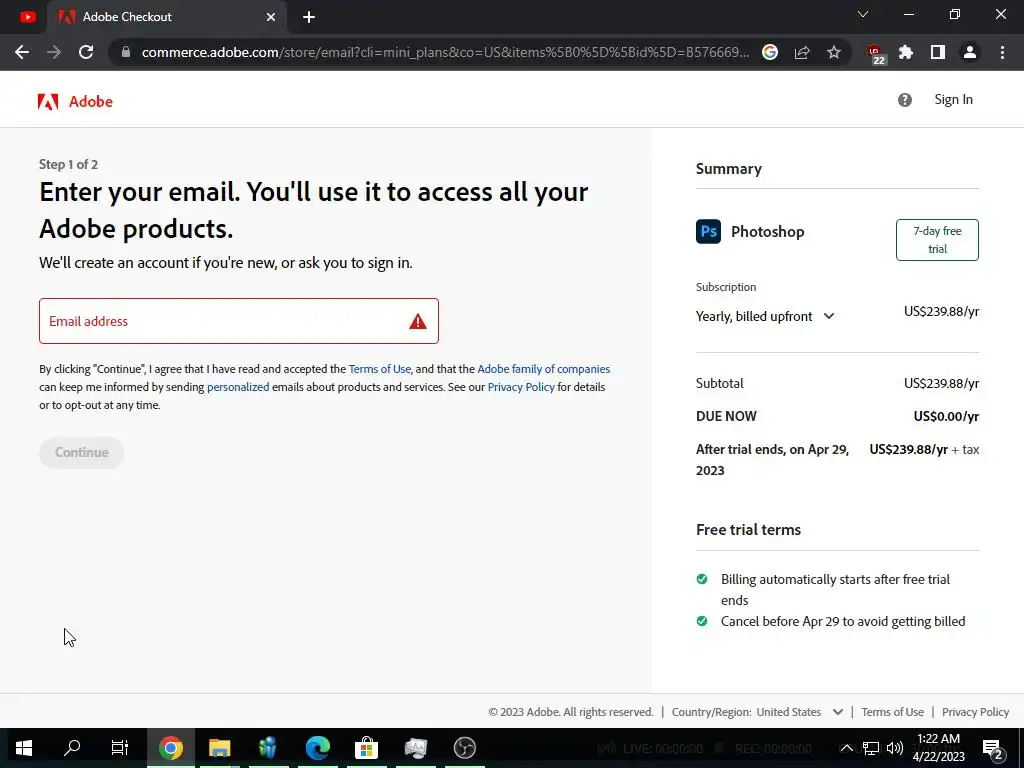The height and width of the screenshot is (768, 1024).
Task: Open Microsoft Store from taskbar
Action: tap(366, 748)
